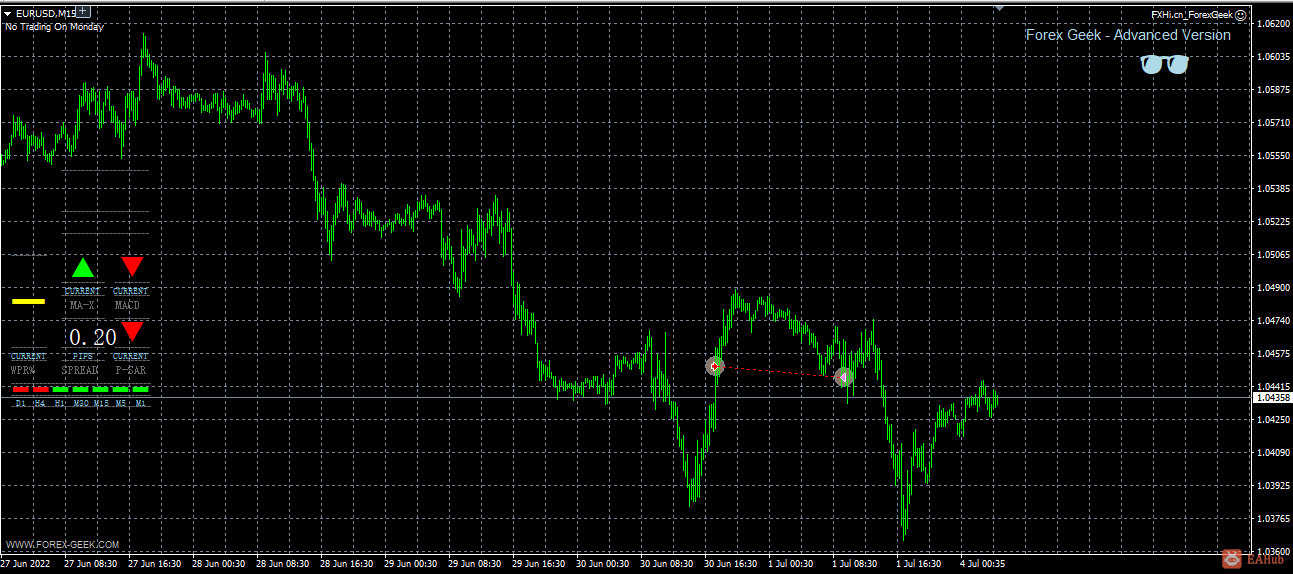1293x574 pixels.
Task: Click the P-SAR indicator label
Action: pyautogui.click(x=130, y=369)
